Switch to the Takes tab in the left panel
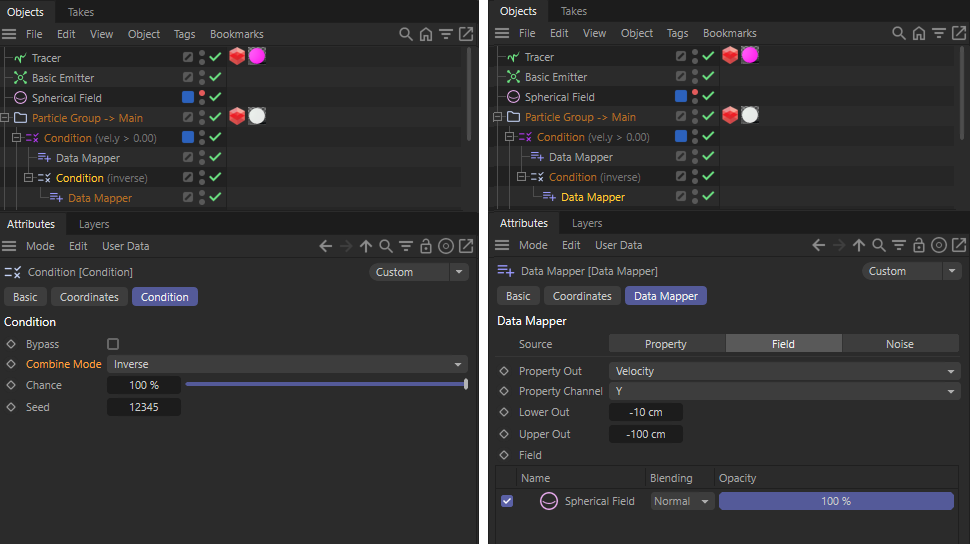 pos(80,12)
